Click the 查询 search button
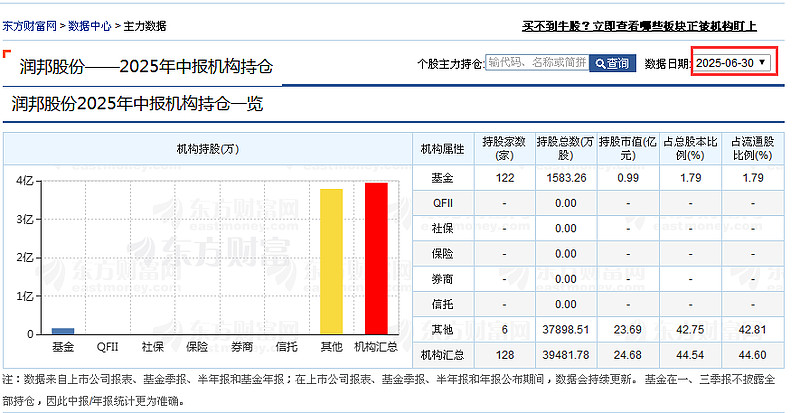Screen dimensions: 800x413 coord(612,63)
